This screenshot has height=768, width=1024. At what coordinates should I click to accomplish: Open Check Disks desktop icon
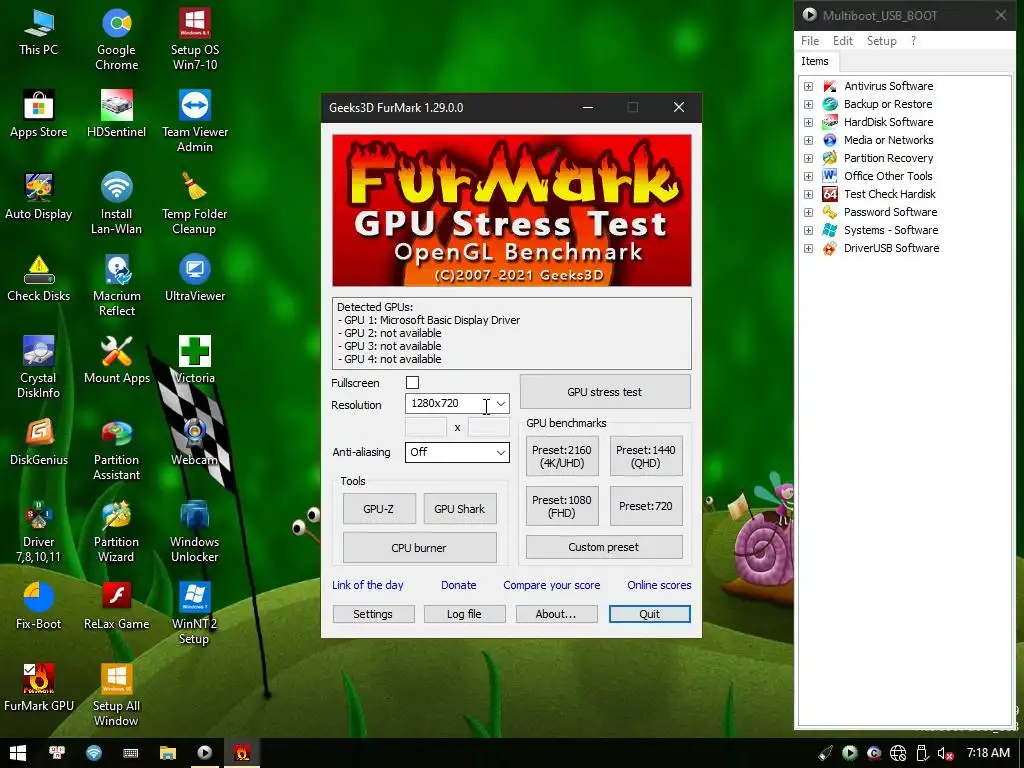coord(39,279)
